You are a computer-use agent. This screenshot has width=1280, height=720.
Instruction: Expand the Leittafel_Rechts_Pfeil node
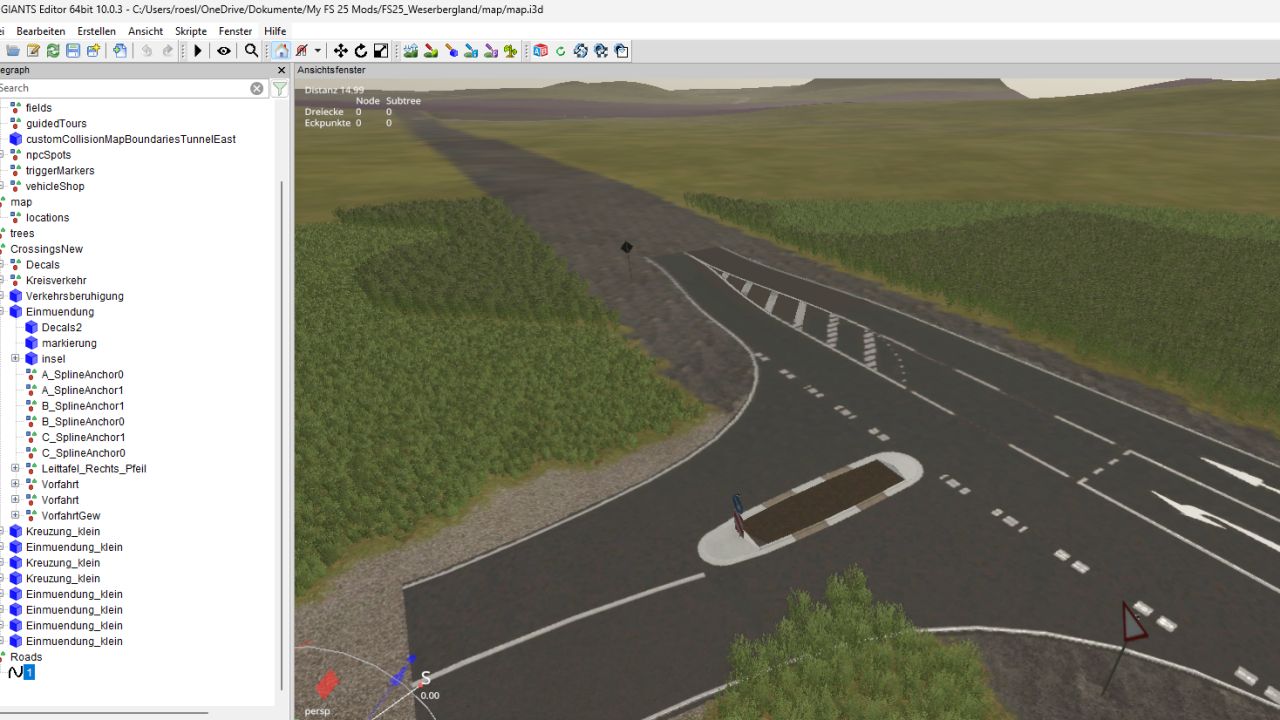(x=15, y=468)
